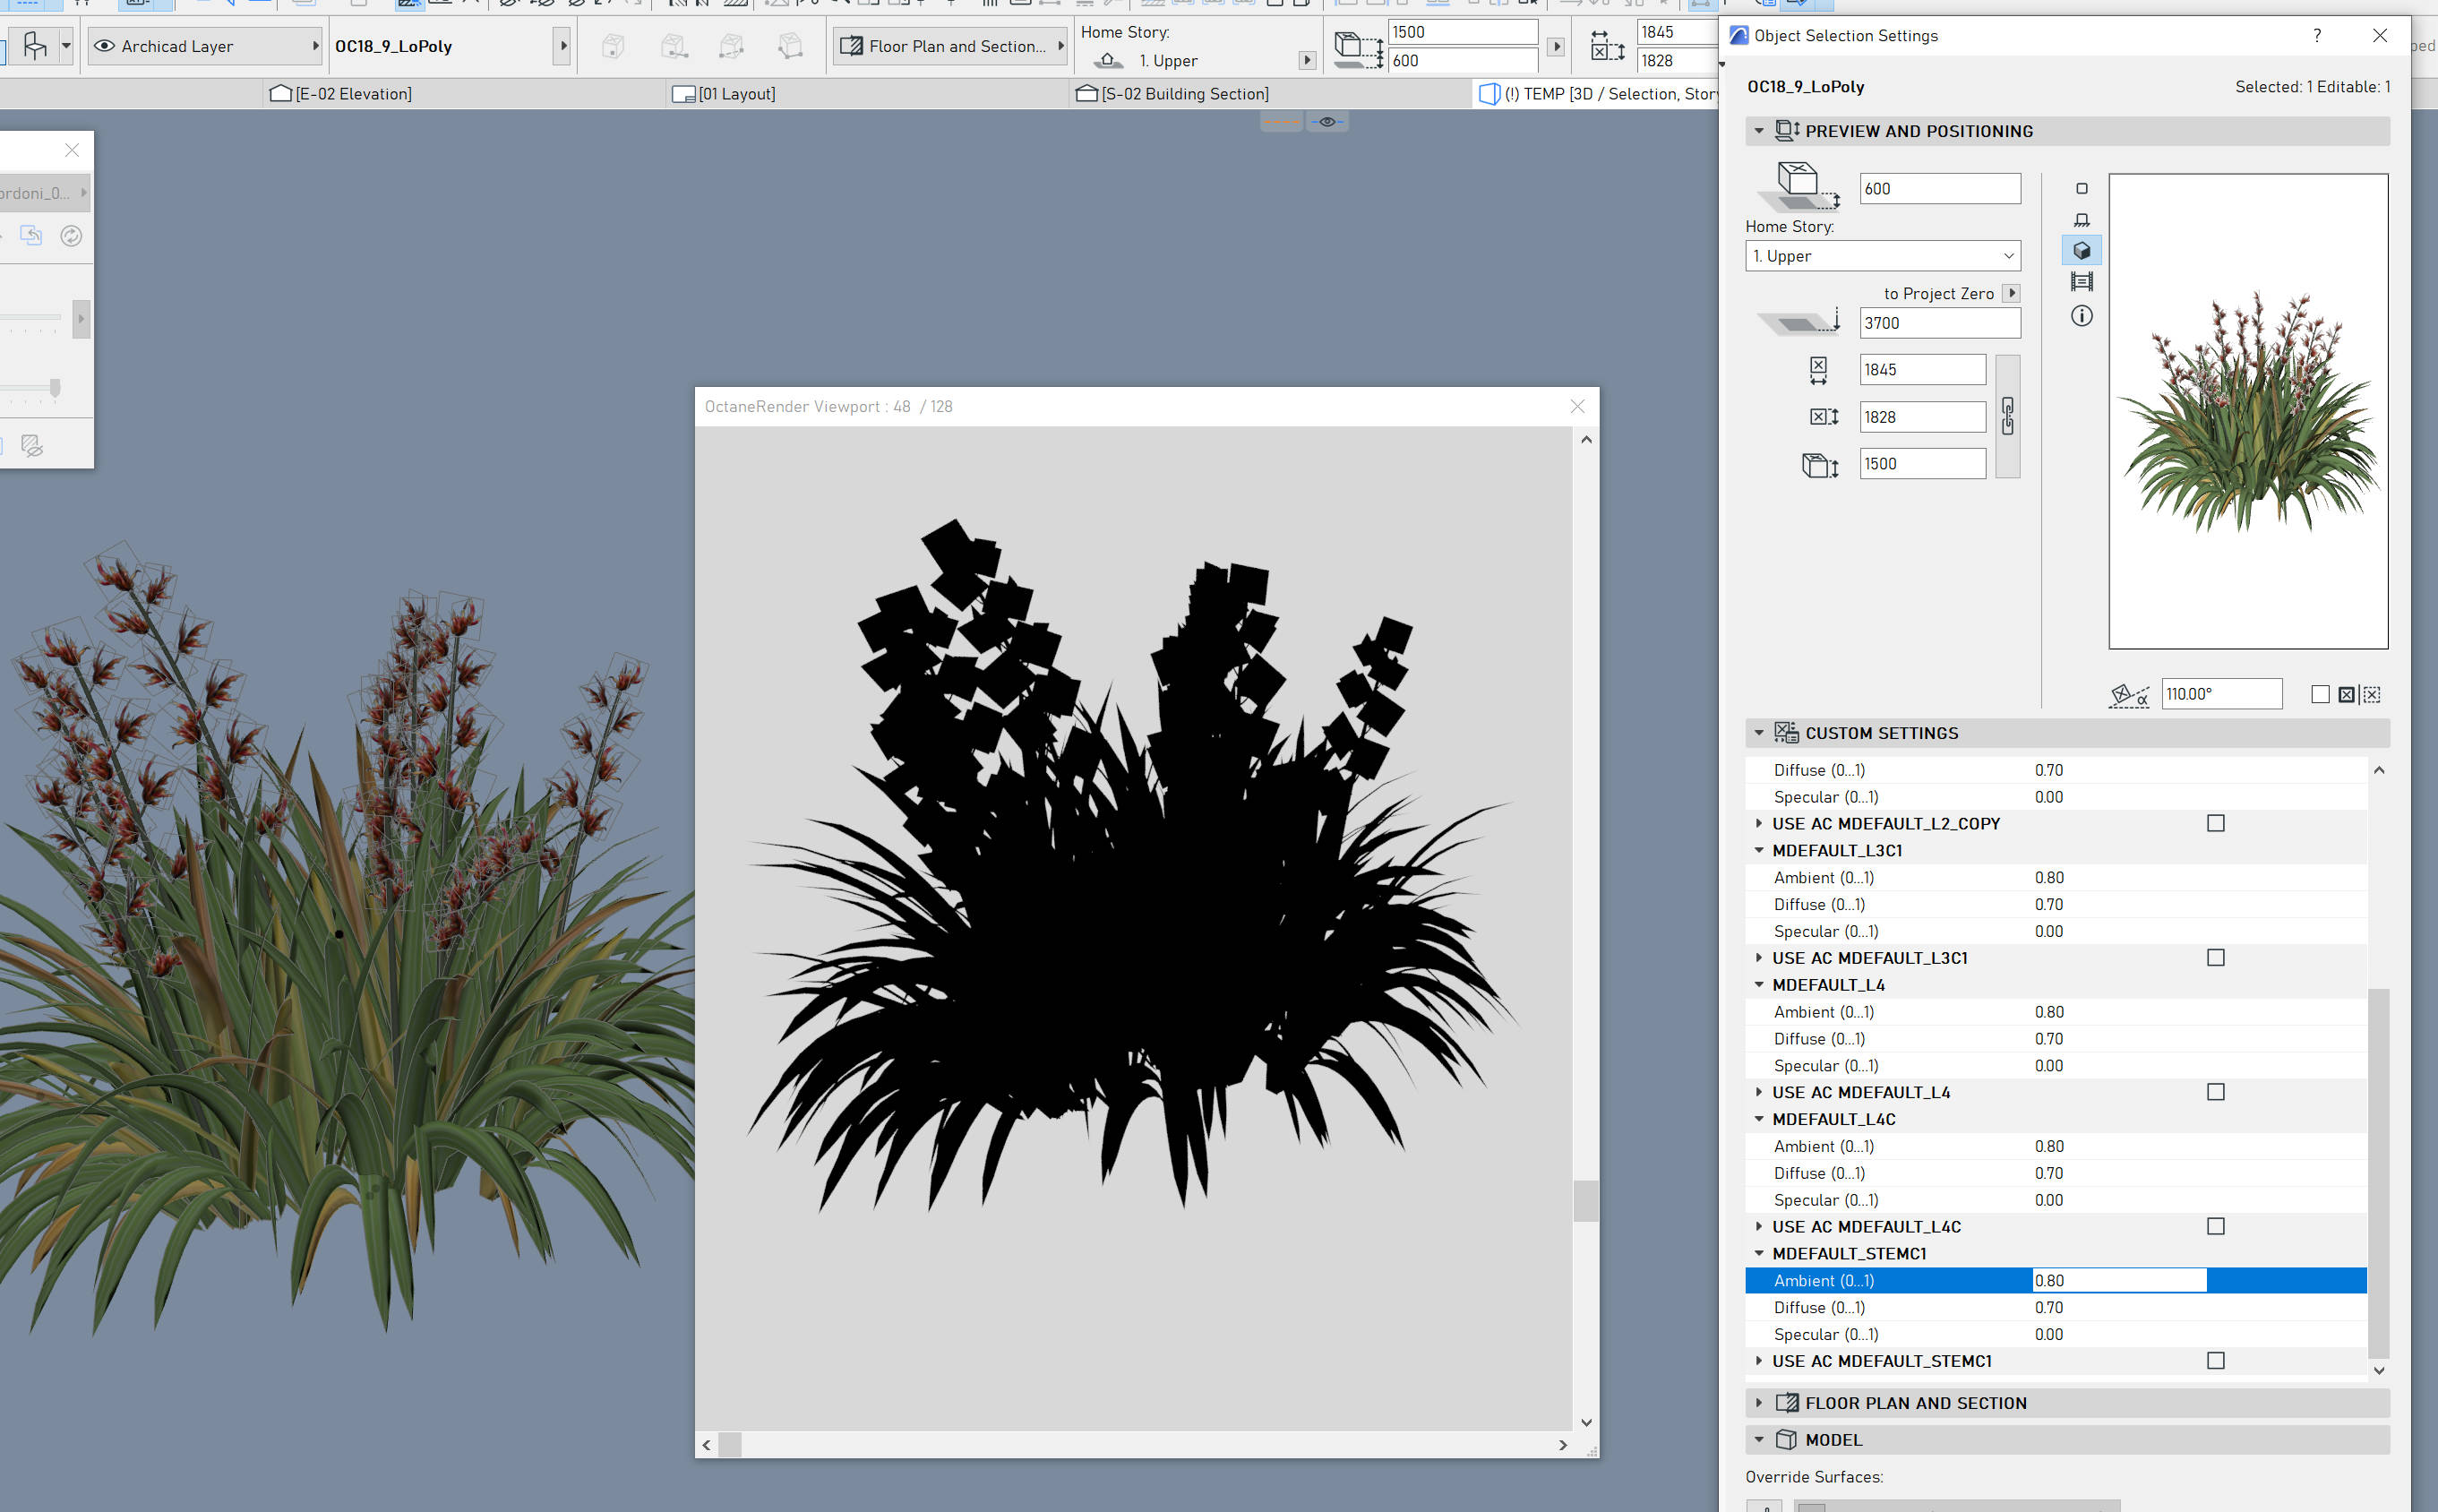Select the preview picture film-strip icon
The width and height of the screenshot is (2438, 1512).
(2081, 282)
